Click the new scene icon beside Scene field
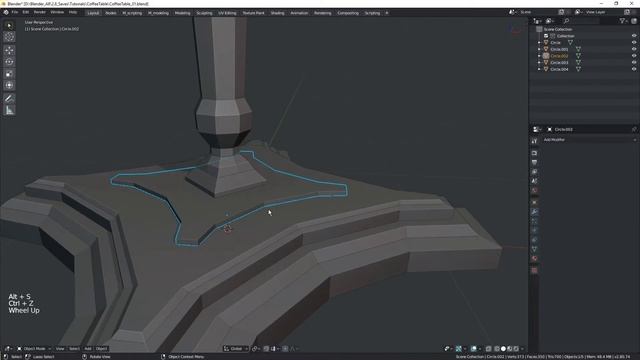 pos(561,12)
